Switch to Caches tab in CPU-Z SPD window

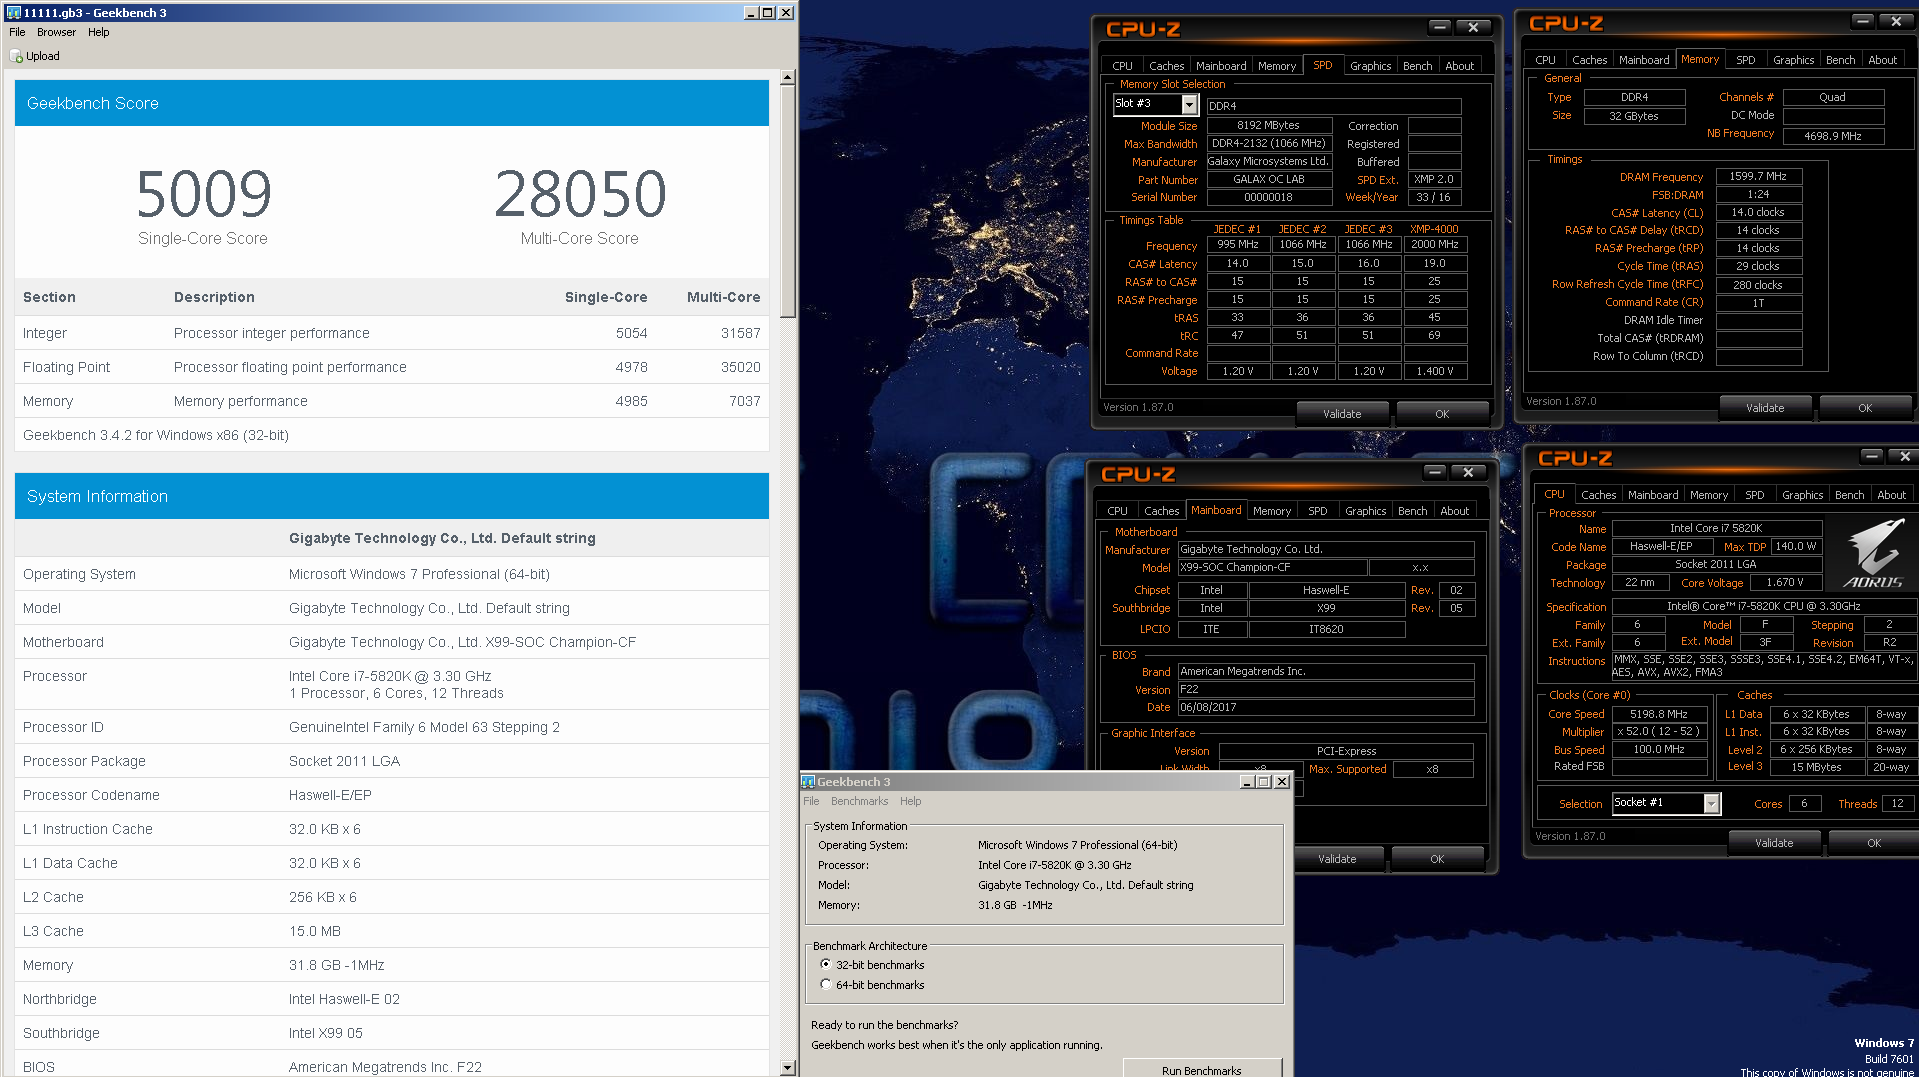[1166, 66]
